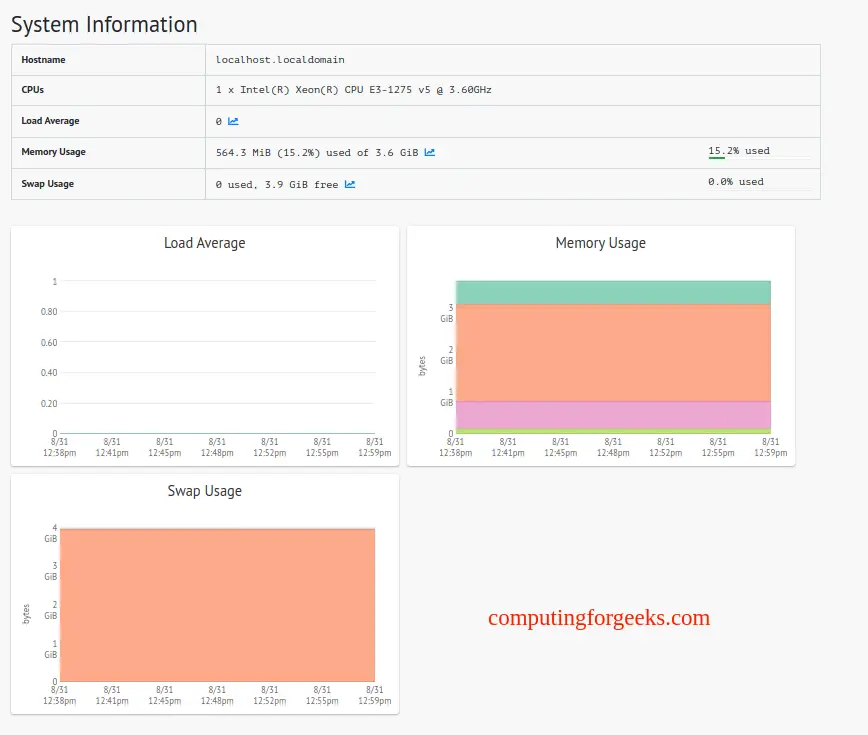
Task: Click the 15.2% used memory bar
Action: coord(759,152)
